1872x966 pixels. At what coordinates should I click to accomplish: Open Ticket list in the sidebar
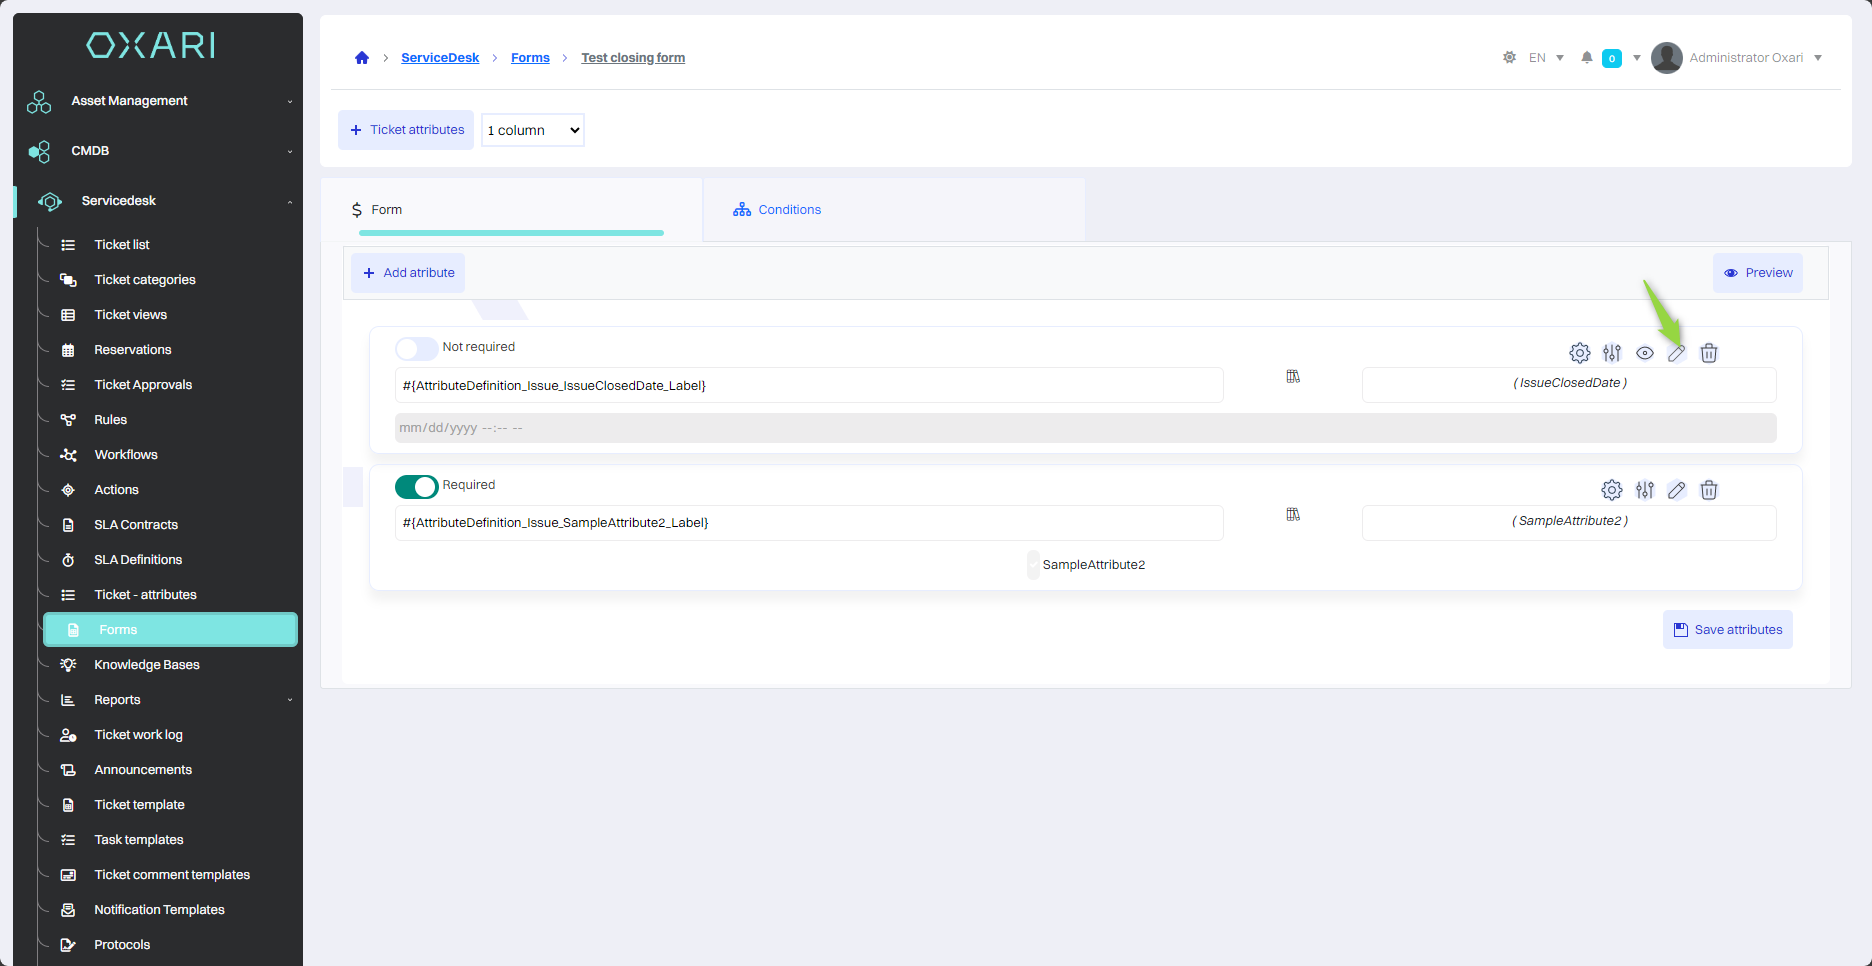pos(122,245)
